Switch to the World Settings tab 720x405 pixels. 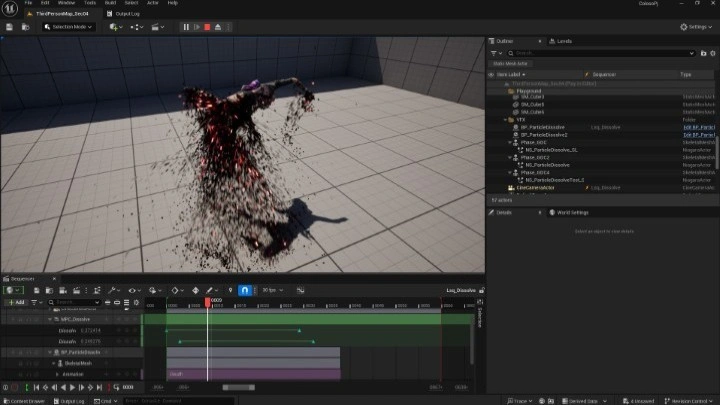(571, 212)
